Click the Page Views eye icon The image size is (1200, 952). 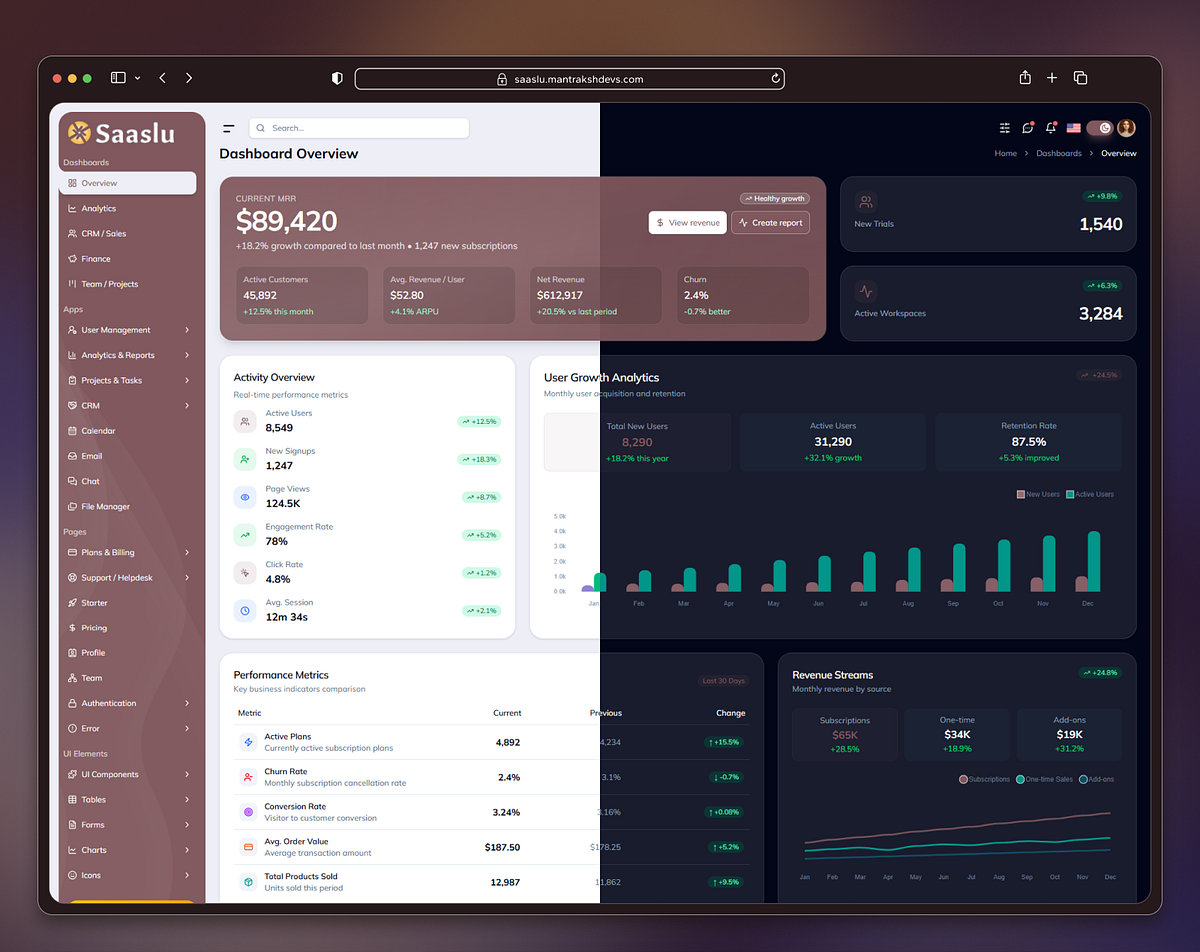pos(245,497)
